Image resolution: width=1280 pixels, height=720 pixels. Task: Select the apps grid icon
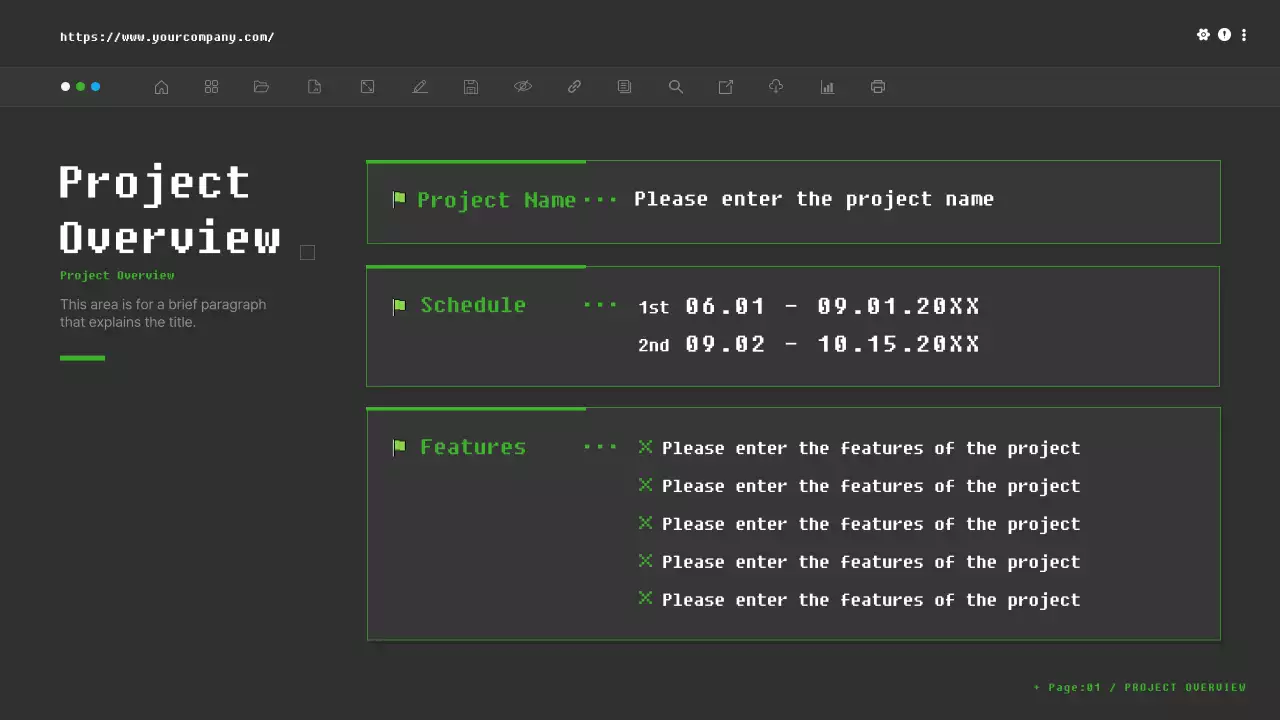tap(211, 87)
